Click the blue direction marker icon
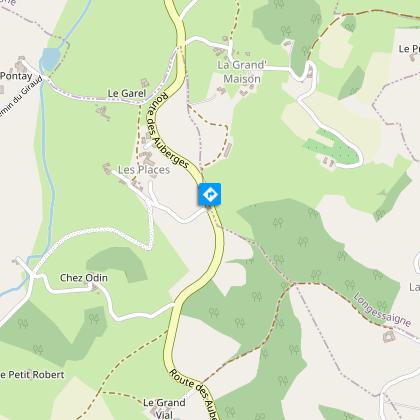 (210, 194)
